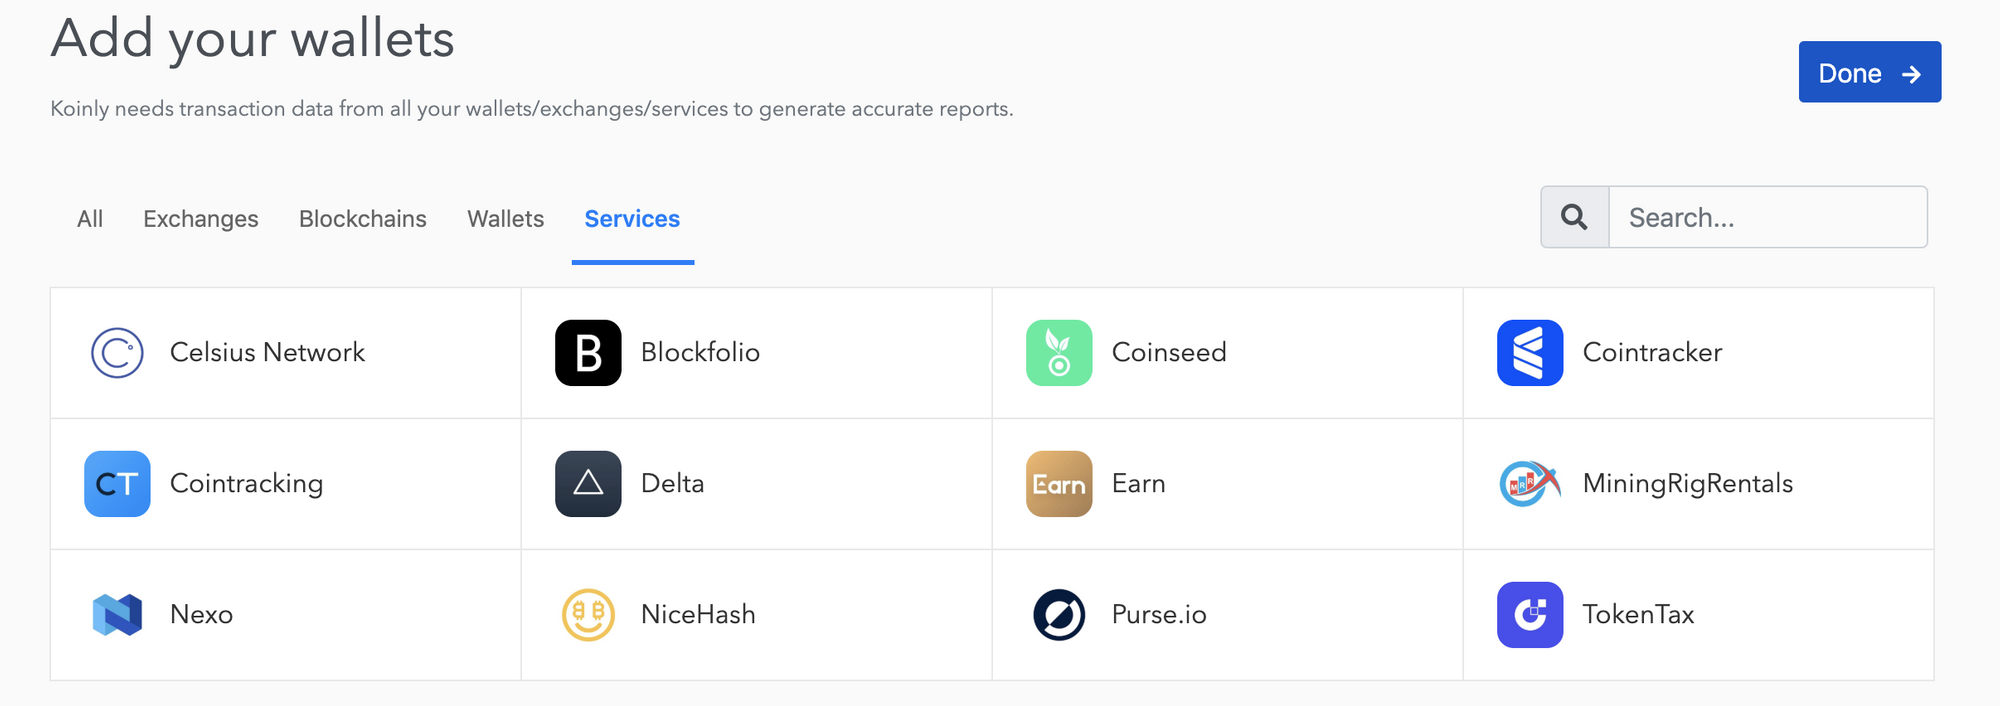Click the blue Cointracker logo icon
2000x706 pixels.
click(1530, 353)
